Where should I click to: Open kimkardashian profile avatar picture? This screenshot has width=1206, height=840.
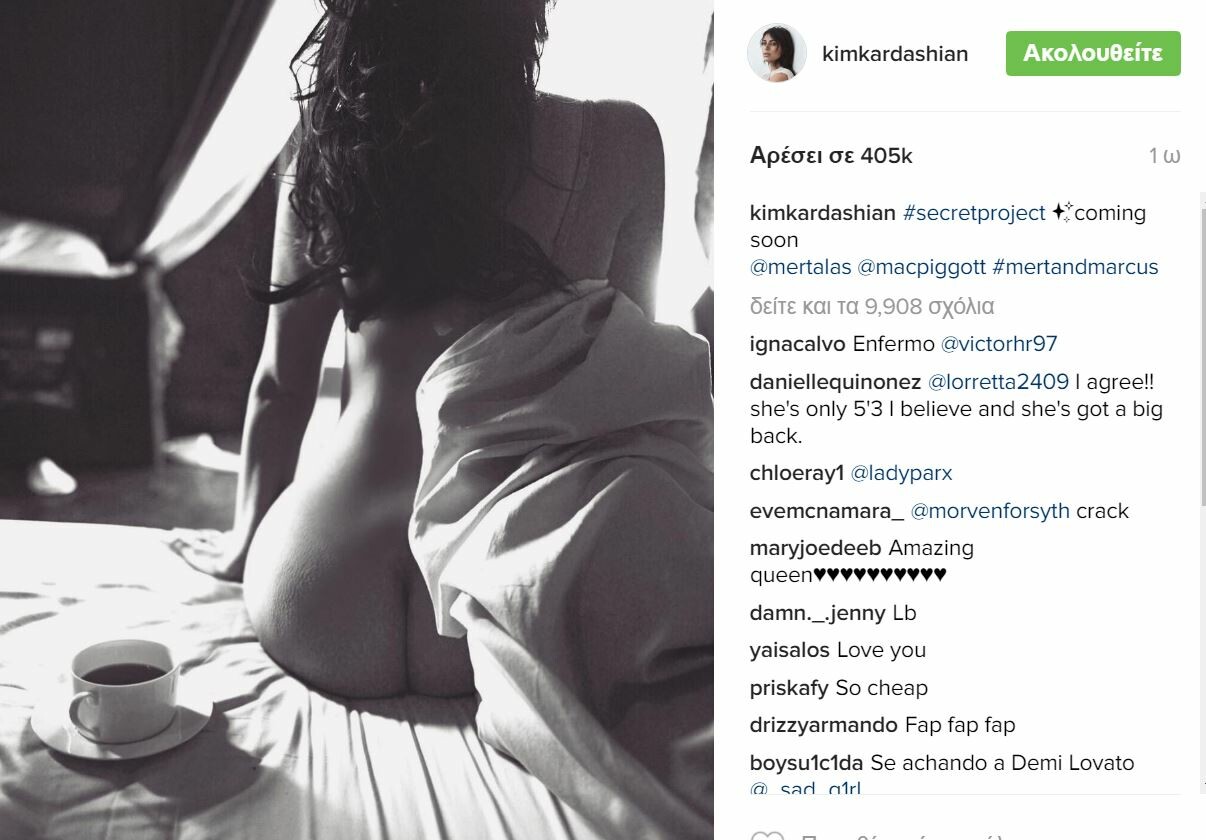click(x=777, y=53)
